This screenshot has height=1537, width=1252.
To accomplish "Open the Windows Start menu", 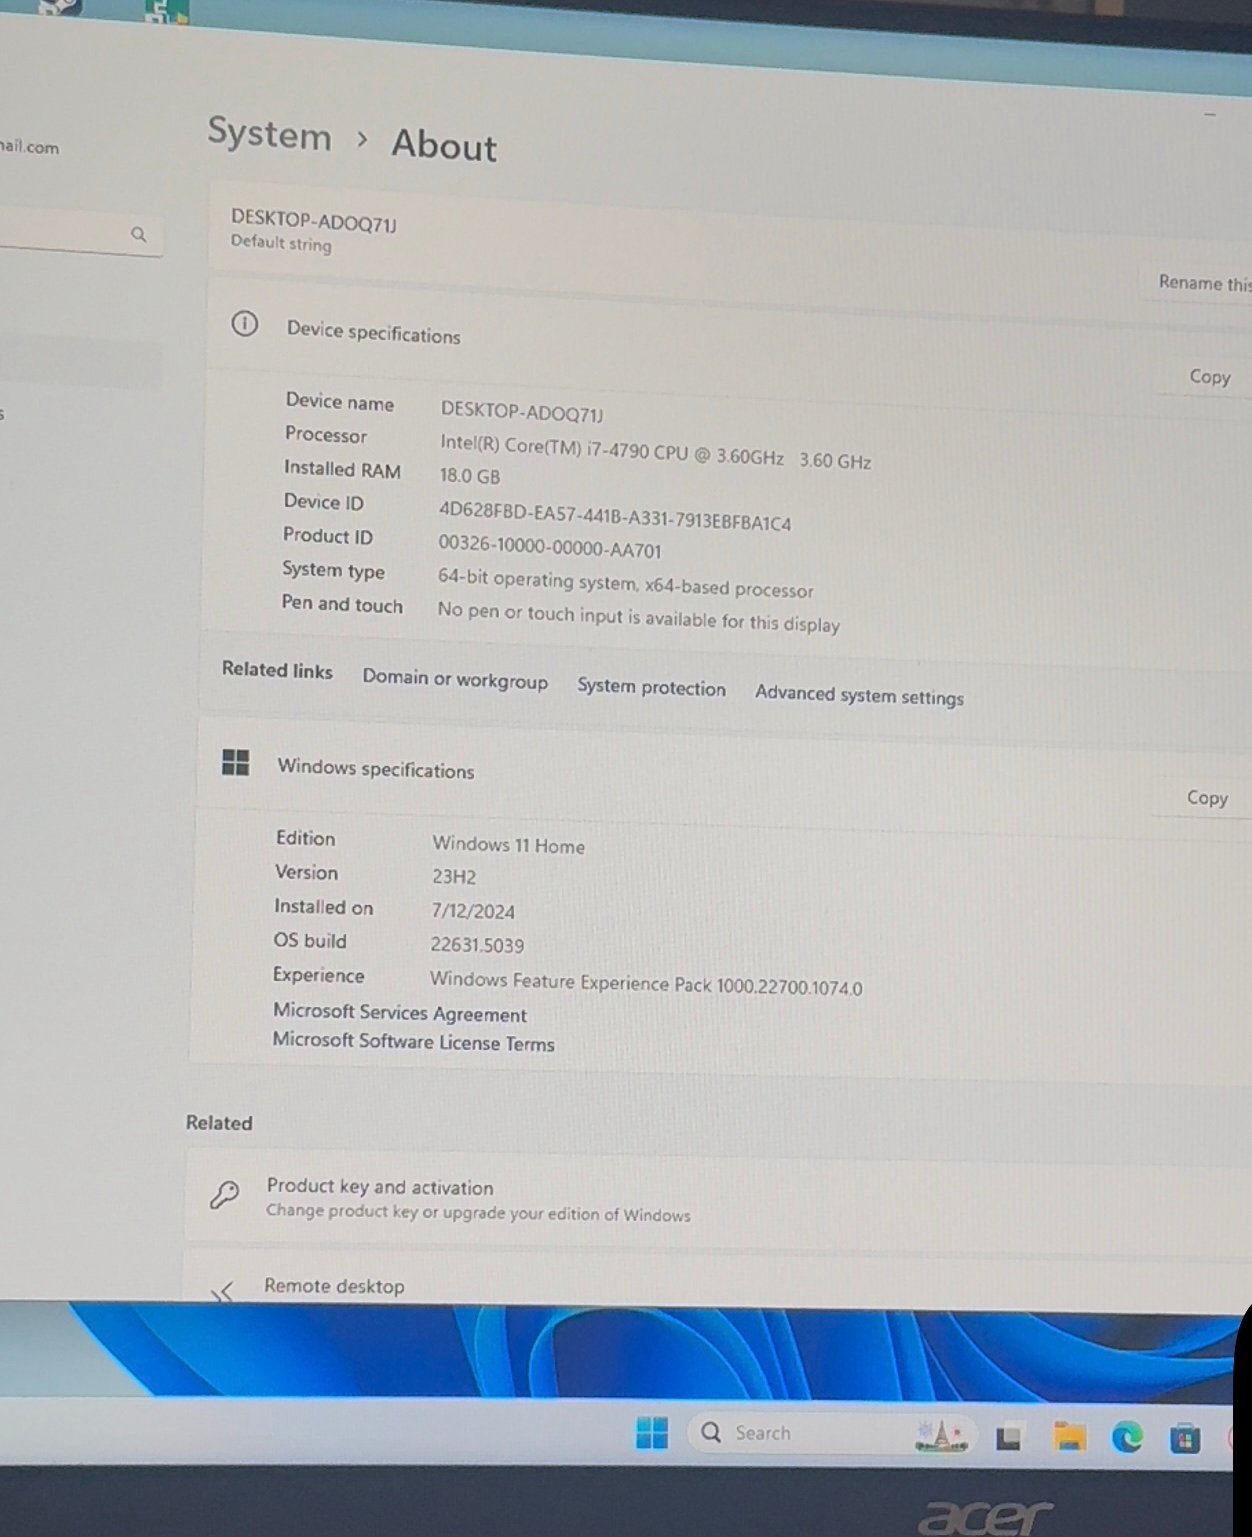I will click(652, 1433).
